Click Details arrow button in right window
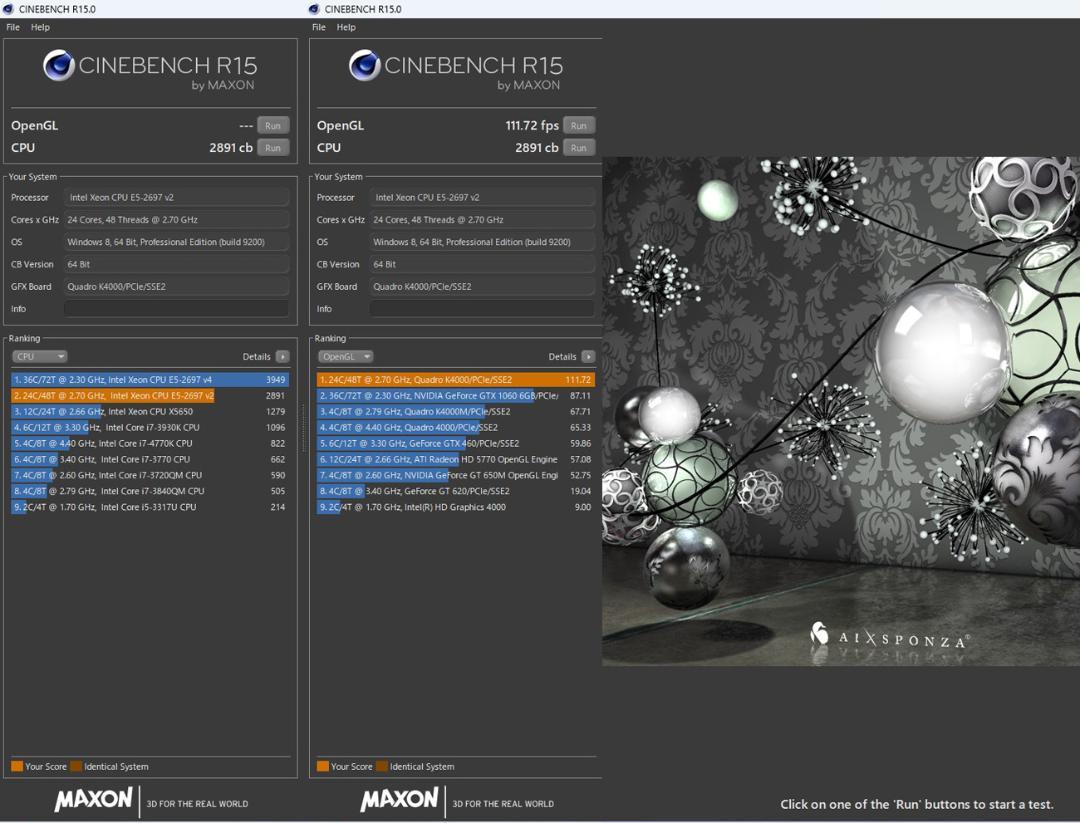The image size is (1080, 823). coord(588,356)
